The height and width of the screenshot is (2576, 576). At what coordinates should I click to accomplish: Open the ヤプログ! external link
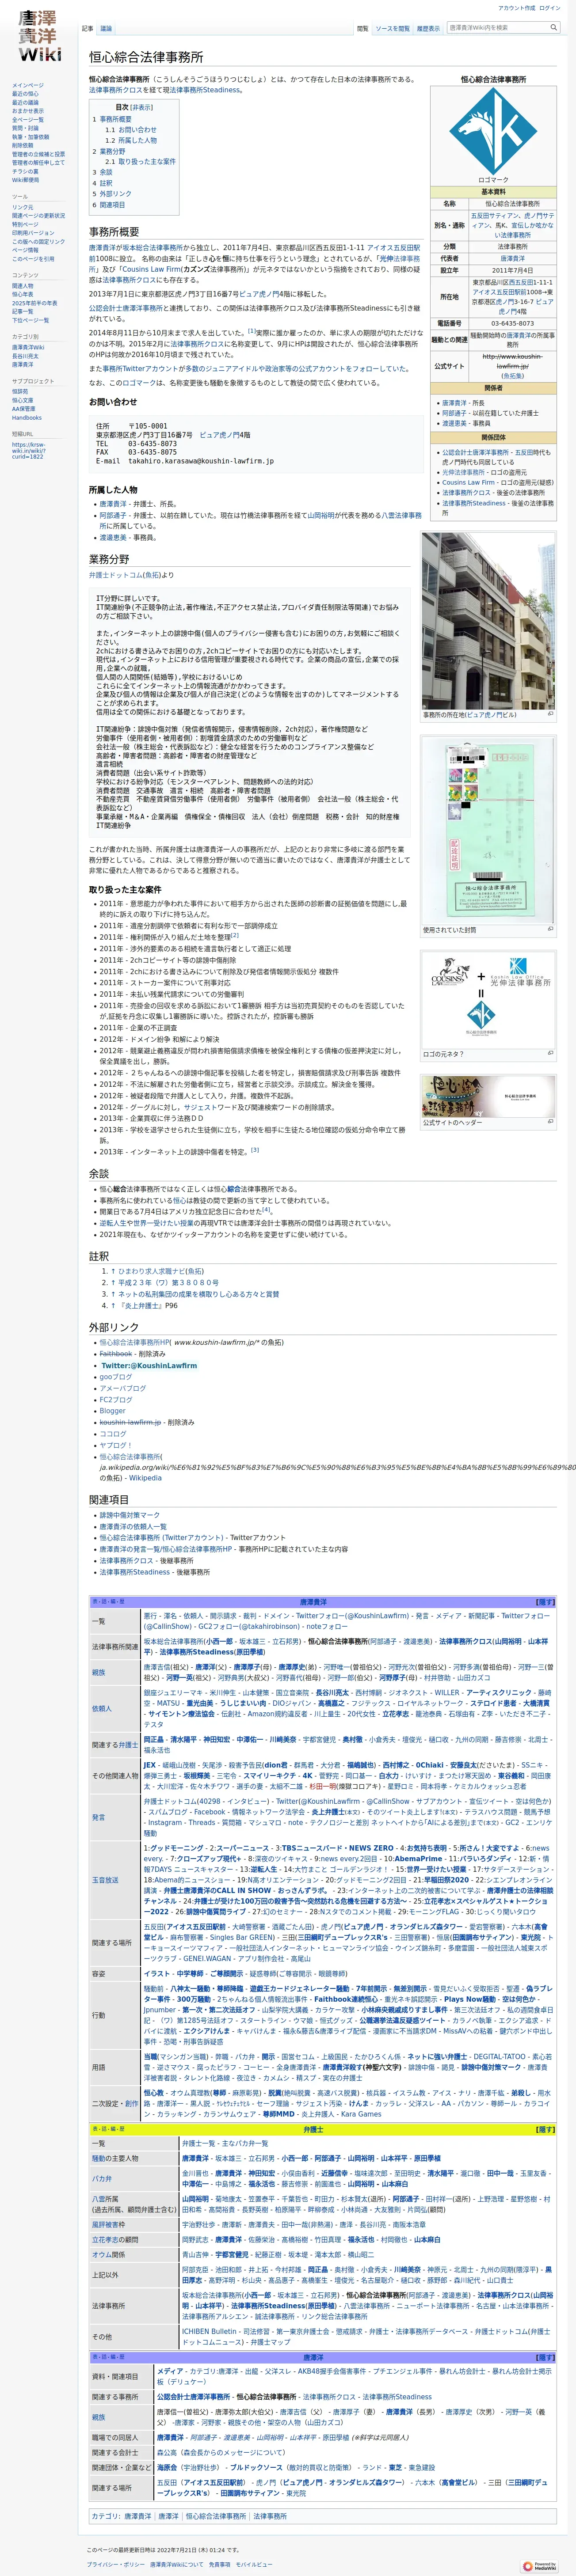116,1445
